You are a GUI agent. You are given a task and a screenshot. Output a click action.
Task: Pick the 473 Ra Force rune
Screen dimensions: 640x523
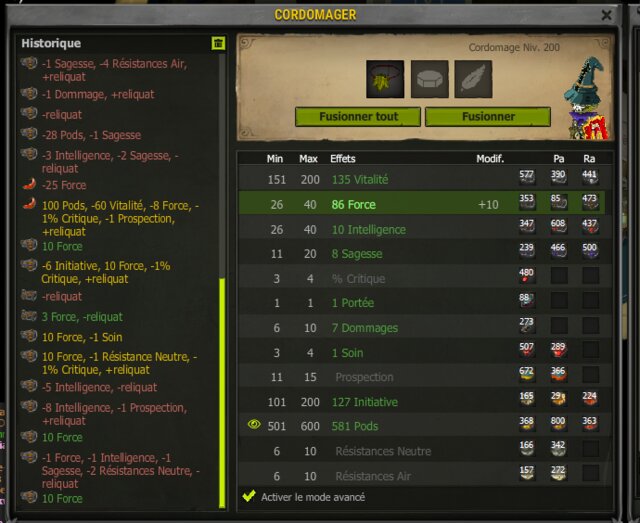589,202
